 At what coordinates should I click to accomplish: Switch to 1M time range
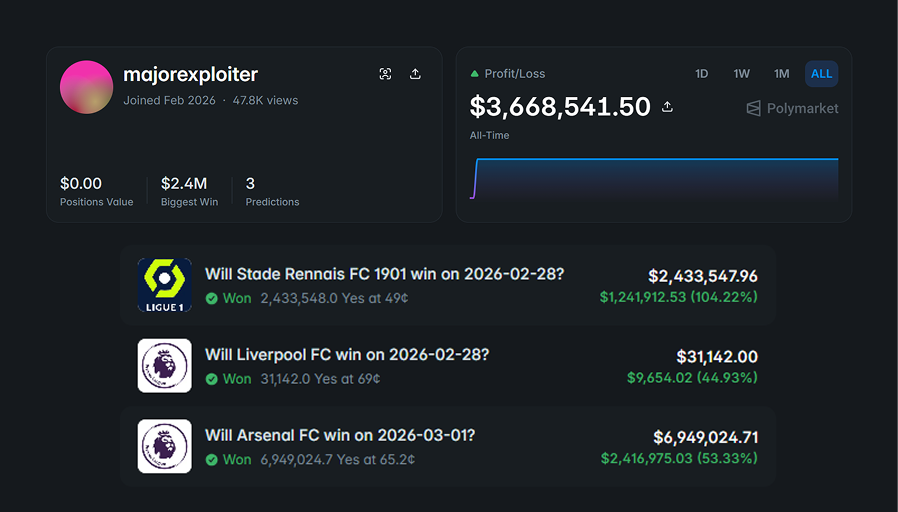pyautogui.click(x=781, y=74)
